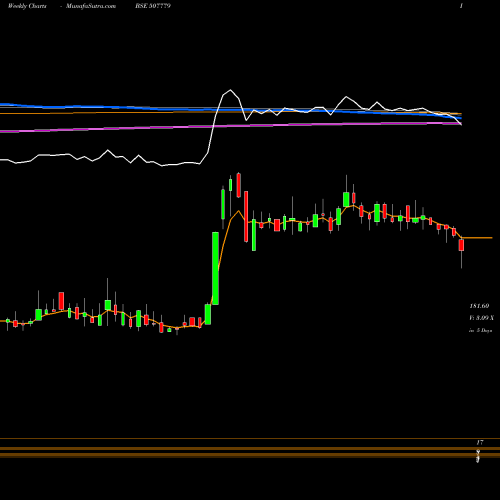The width and height of the screenshot is (500, 500).
Task: Click the 'Weekly Charts' title text
Action: coord(27,6)
